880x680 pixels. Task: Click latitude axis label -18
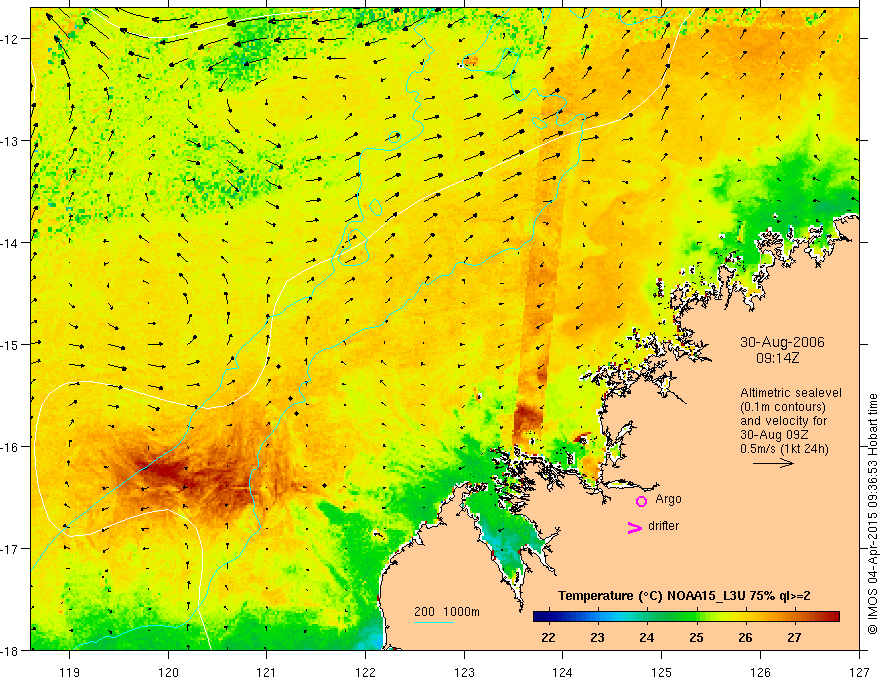(10, 650)
